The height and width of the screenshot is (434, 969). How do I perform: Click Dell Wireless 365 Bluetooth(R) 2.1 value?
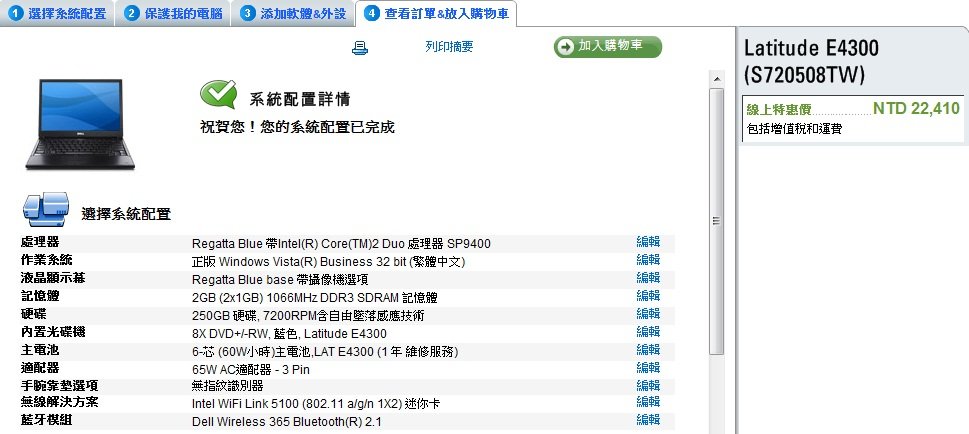point(287,422)
